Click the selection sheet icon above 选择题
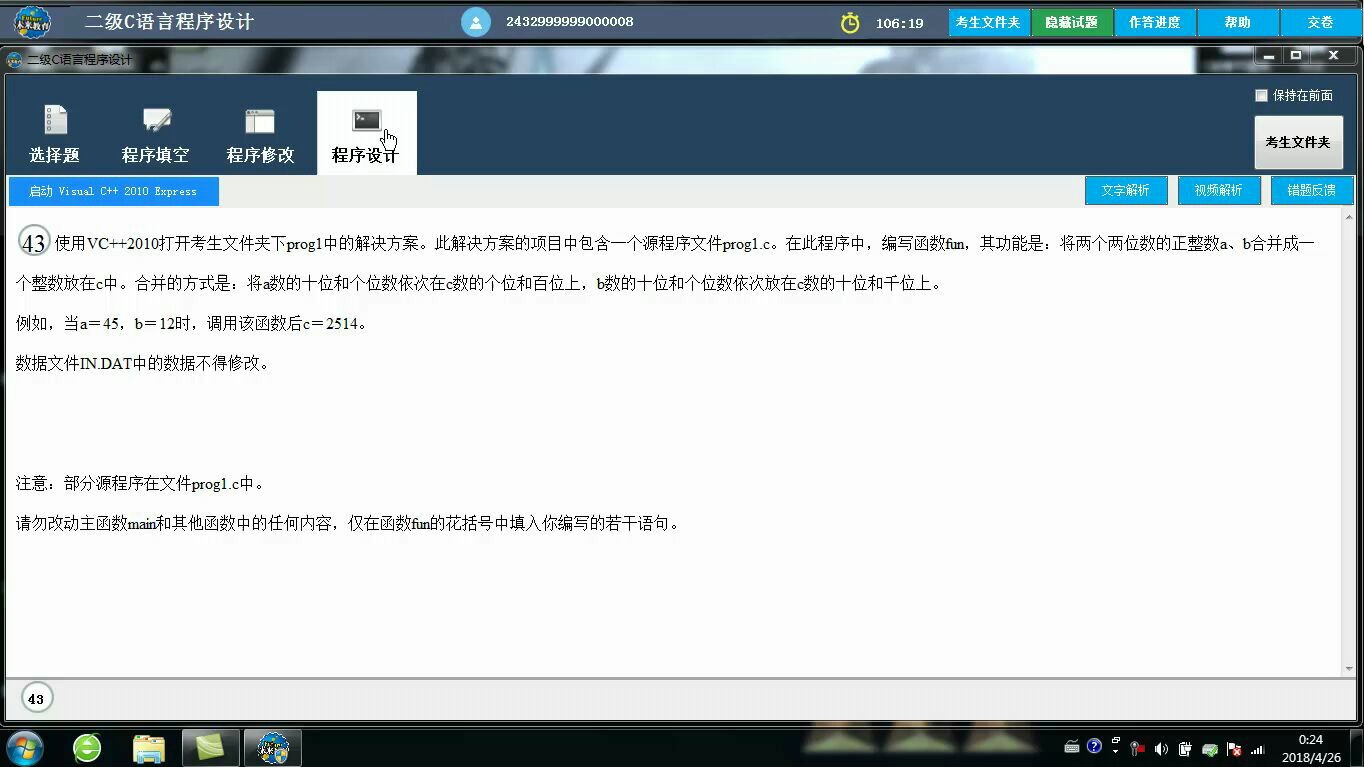The width and height of the screenshot is (1364, 767). 56,120
